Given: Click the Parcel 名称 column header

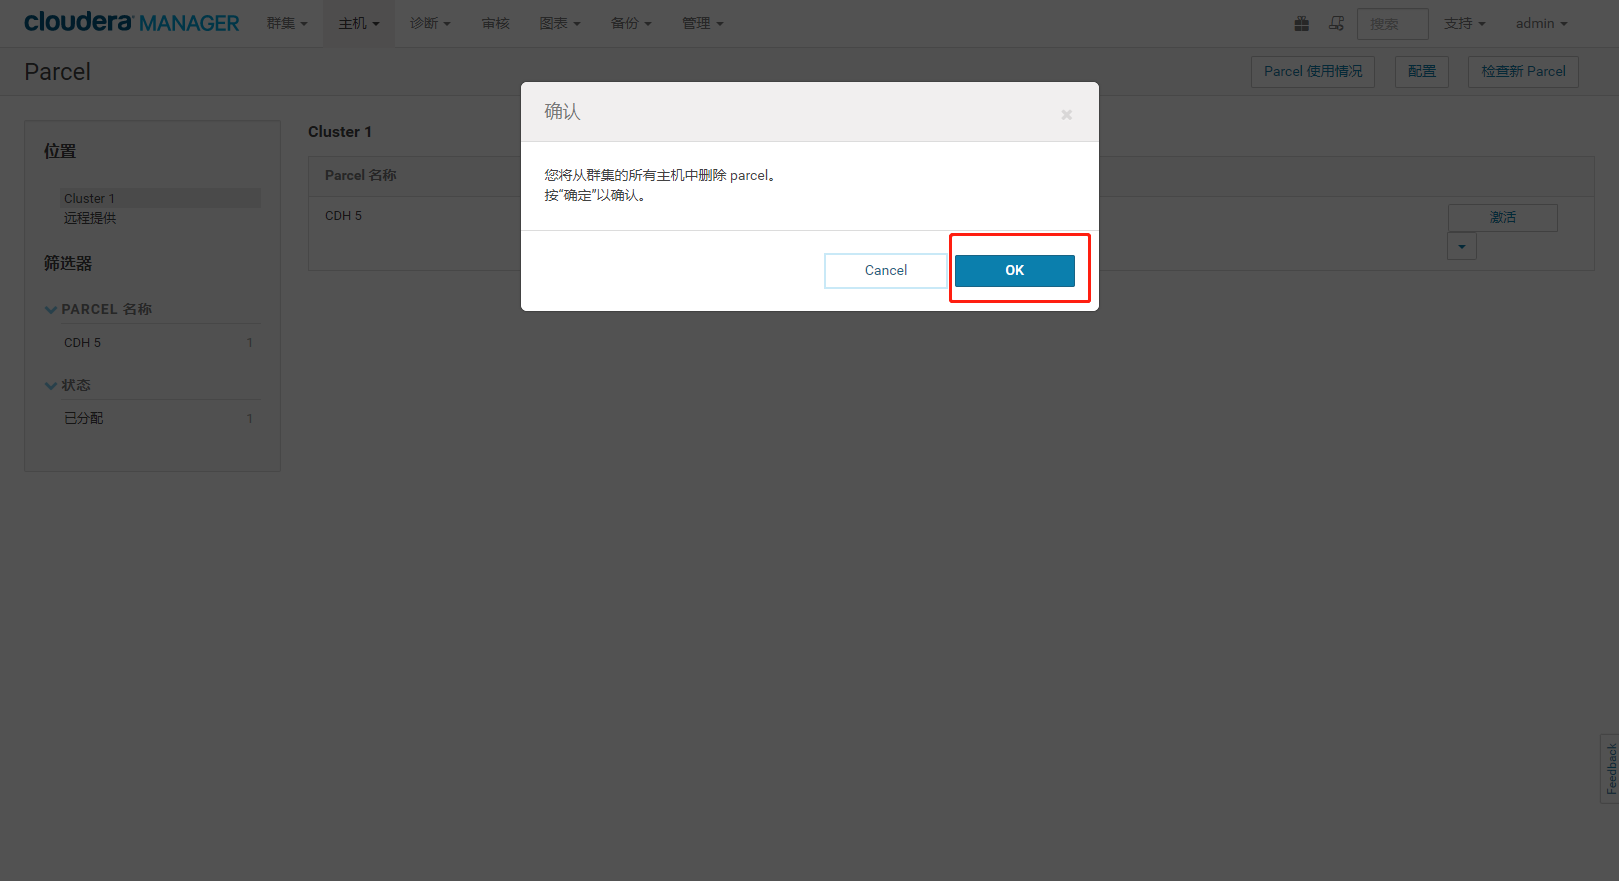Looking at the screenshot, I should [361, 175].
